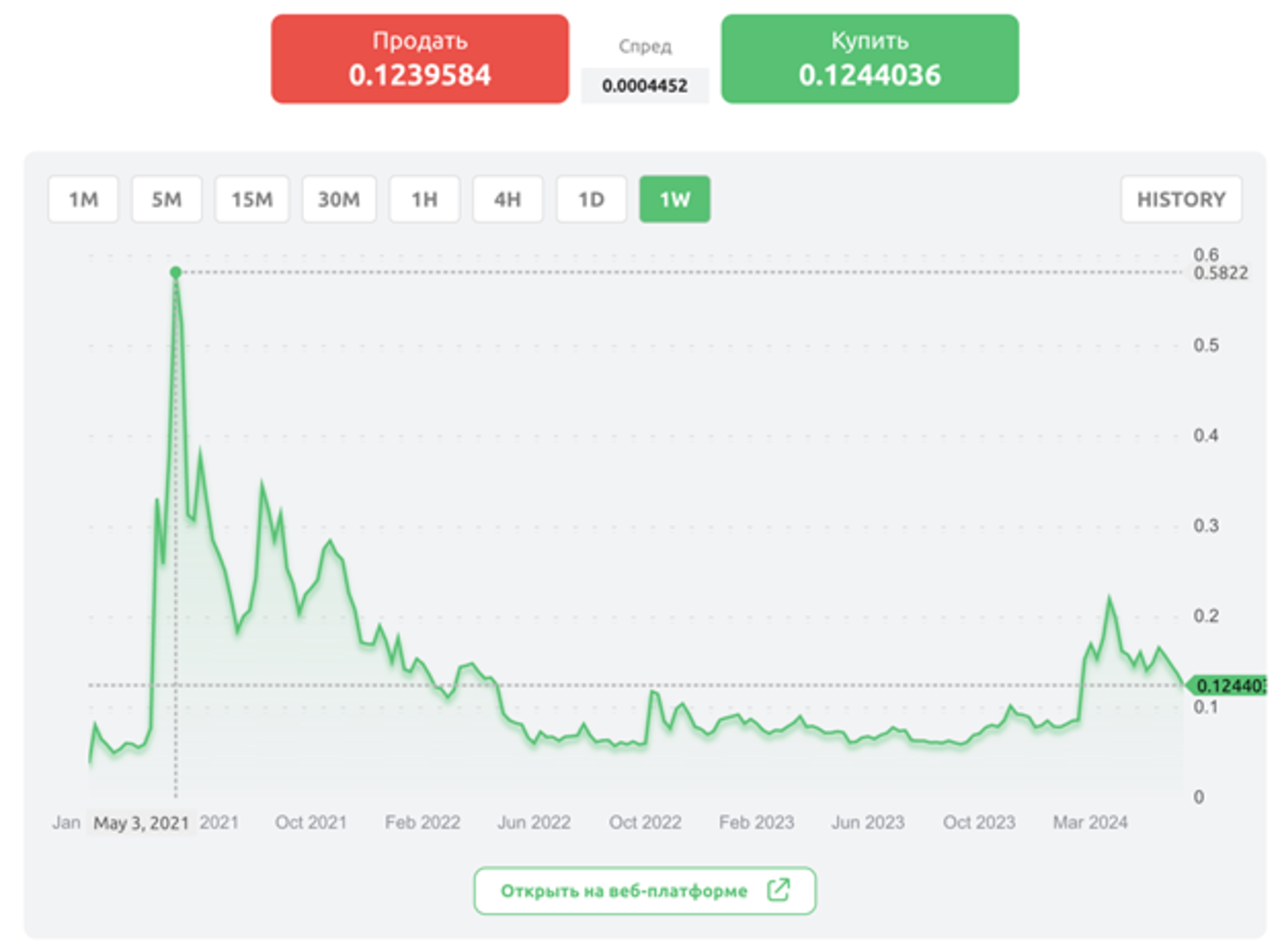This screenshot has height=950, width=1280.
Task: Set chart interval to 4H
Action: tap(507, 199)
